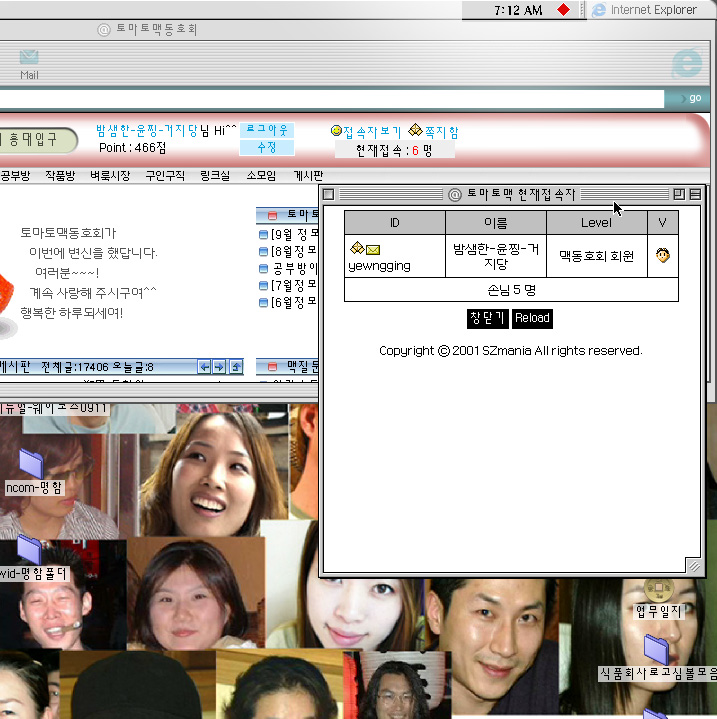
Task: Click the browser address input field
Action: tap(330, 98)
